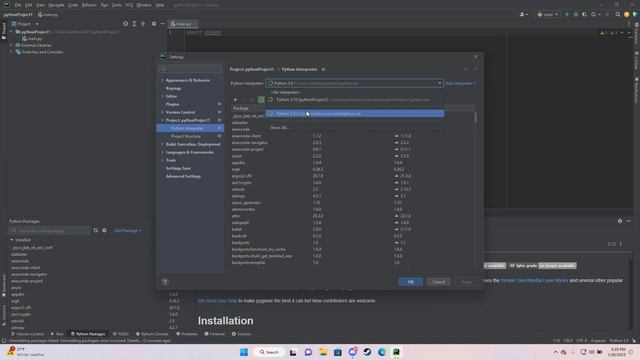Open the Run menu
The width and height of the screenshot is (640, 360).
104,5
